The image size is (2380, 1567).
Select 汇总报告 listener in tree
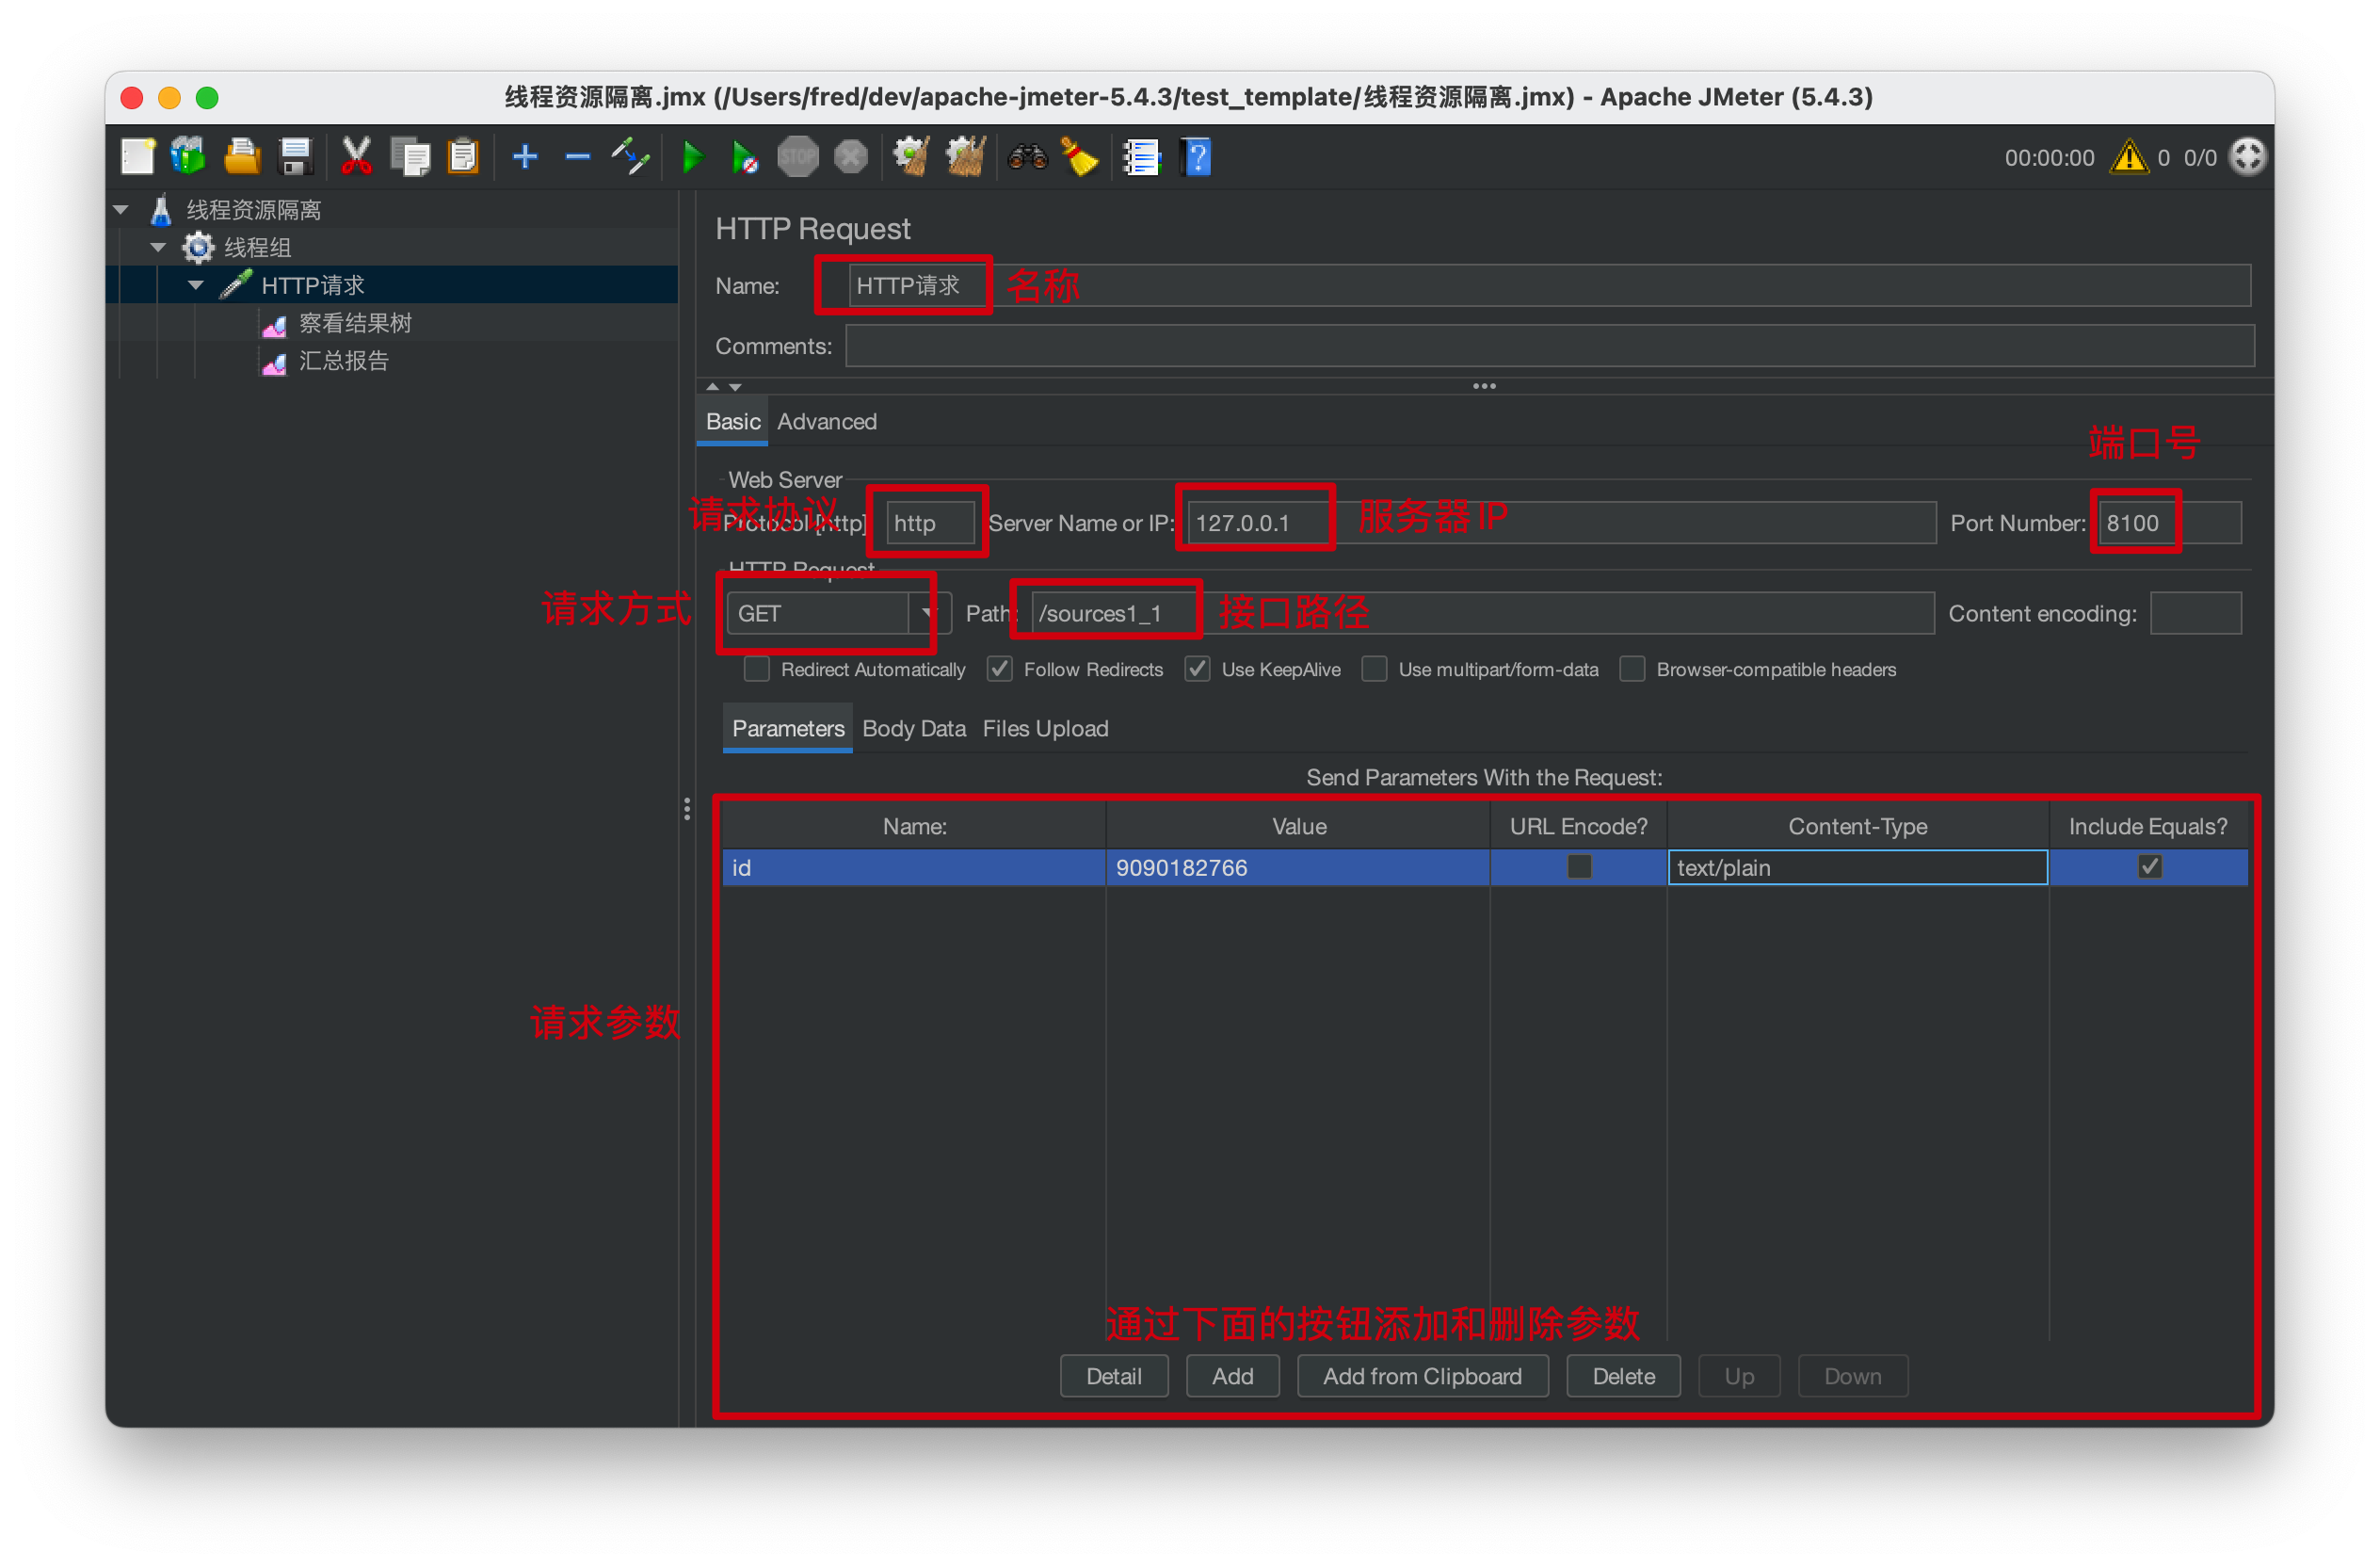[343, 361]
